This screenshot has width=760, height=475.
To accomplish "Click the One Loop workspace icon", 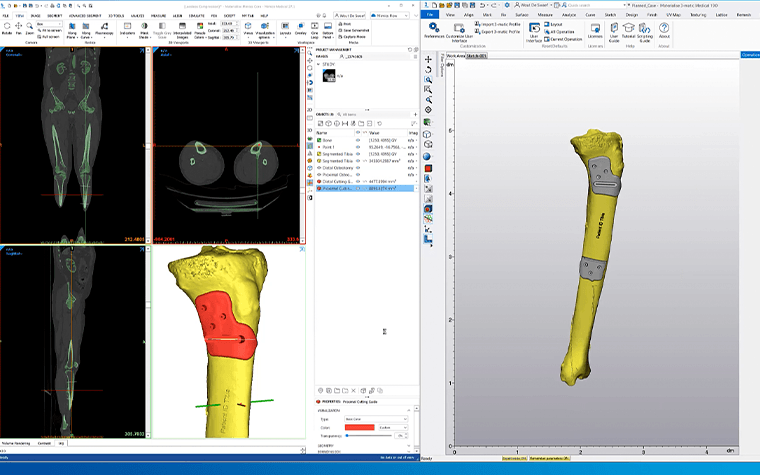I will 315,30.
